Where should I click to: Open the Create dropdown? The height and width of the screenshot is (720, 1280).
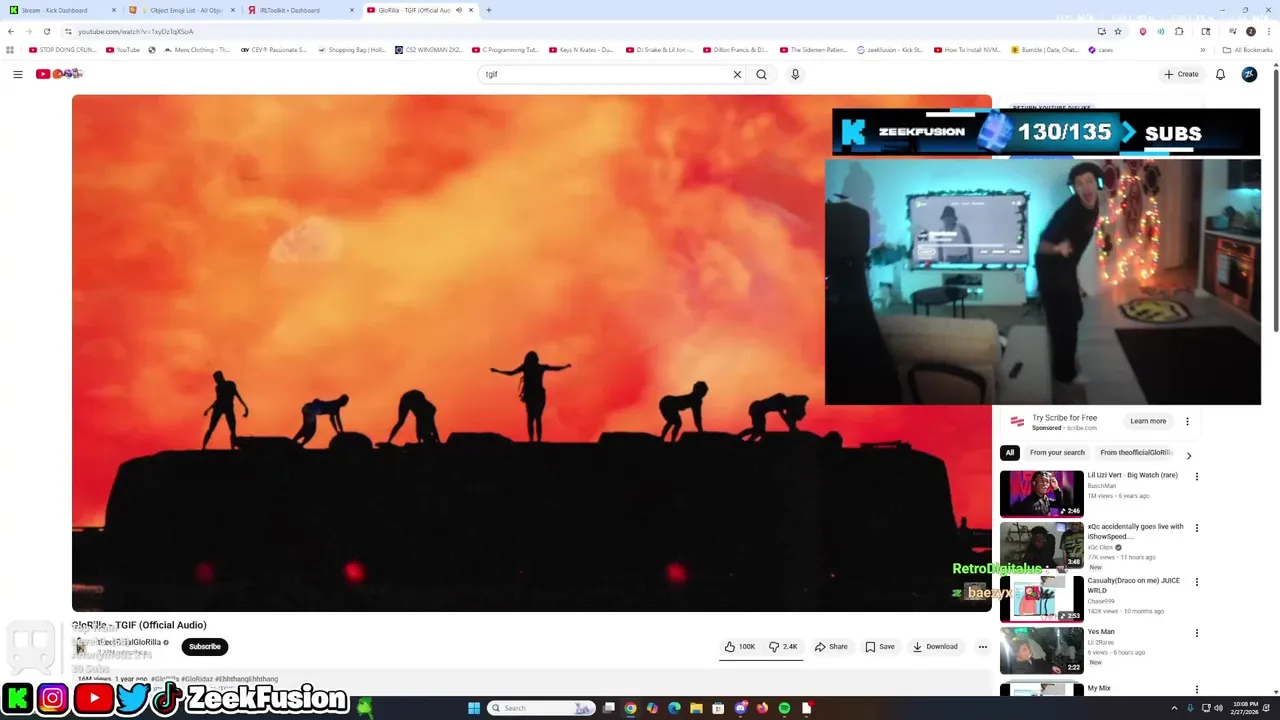(x=1181, y=74)
